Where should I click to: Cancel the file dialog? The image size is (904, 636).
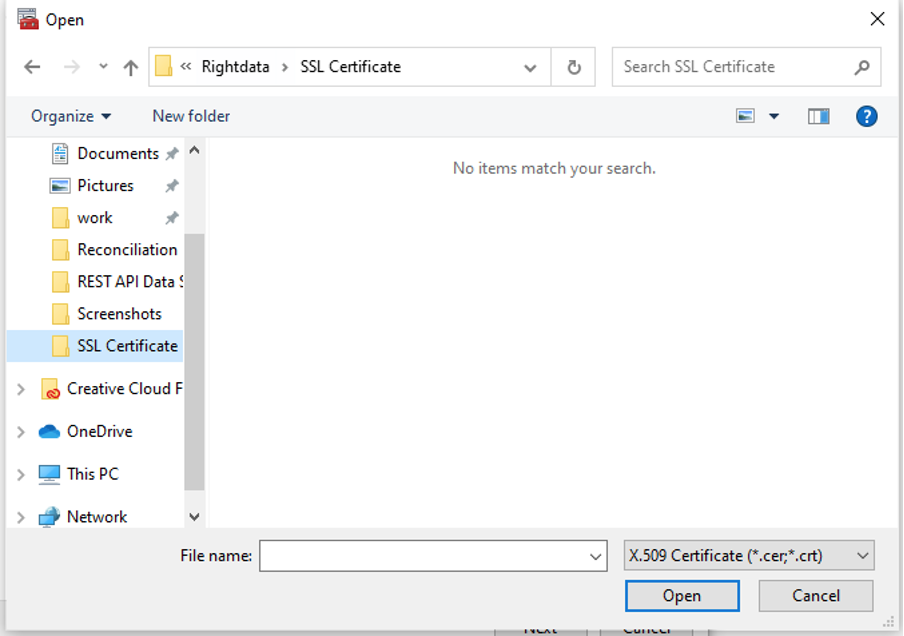coord(815,595)
